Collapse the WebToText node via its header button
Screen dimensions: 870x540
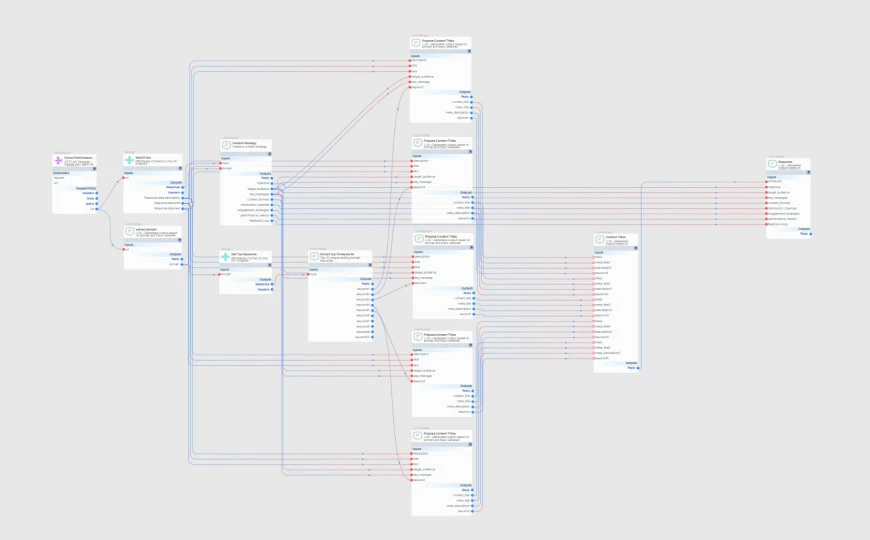pos(180,168)
